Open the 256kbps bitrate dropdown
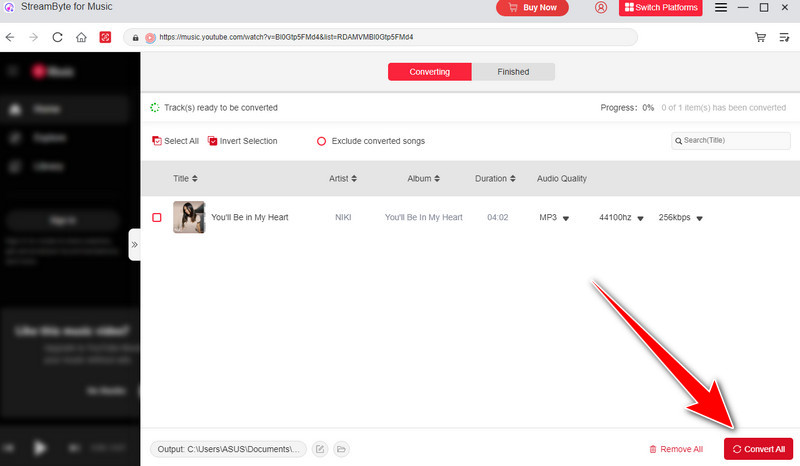This screenshot has width=800, height=466. 681,217
